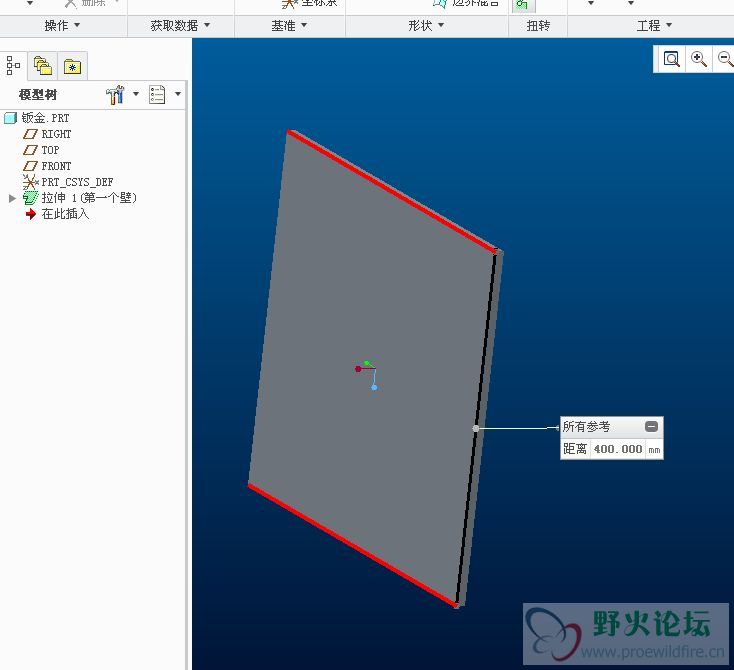Click the RIGHT plane parallelogram icon
This screenshot has width=734, height=670.
[x=30, y=134]
